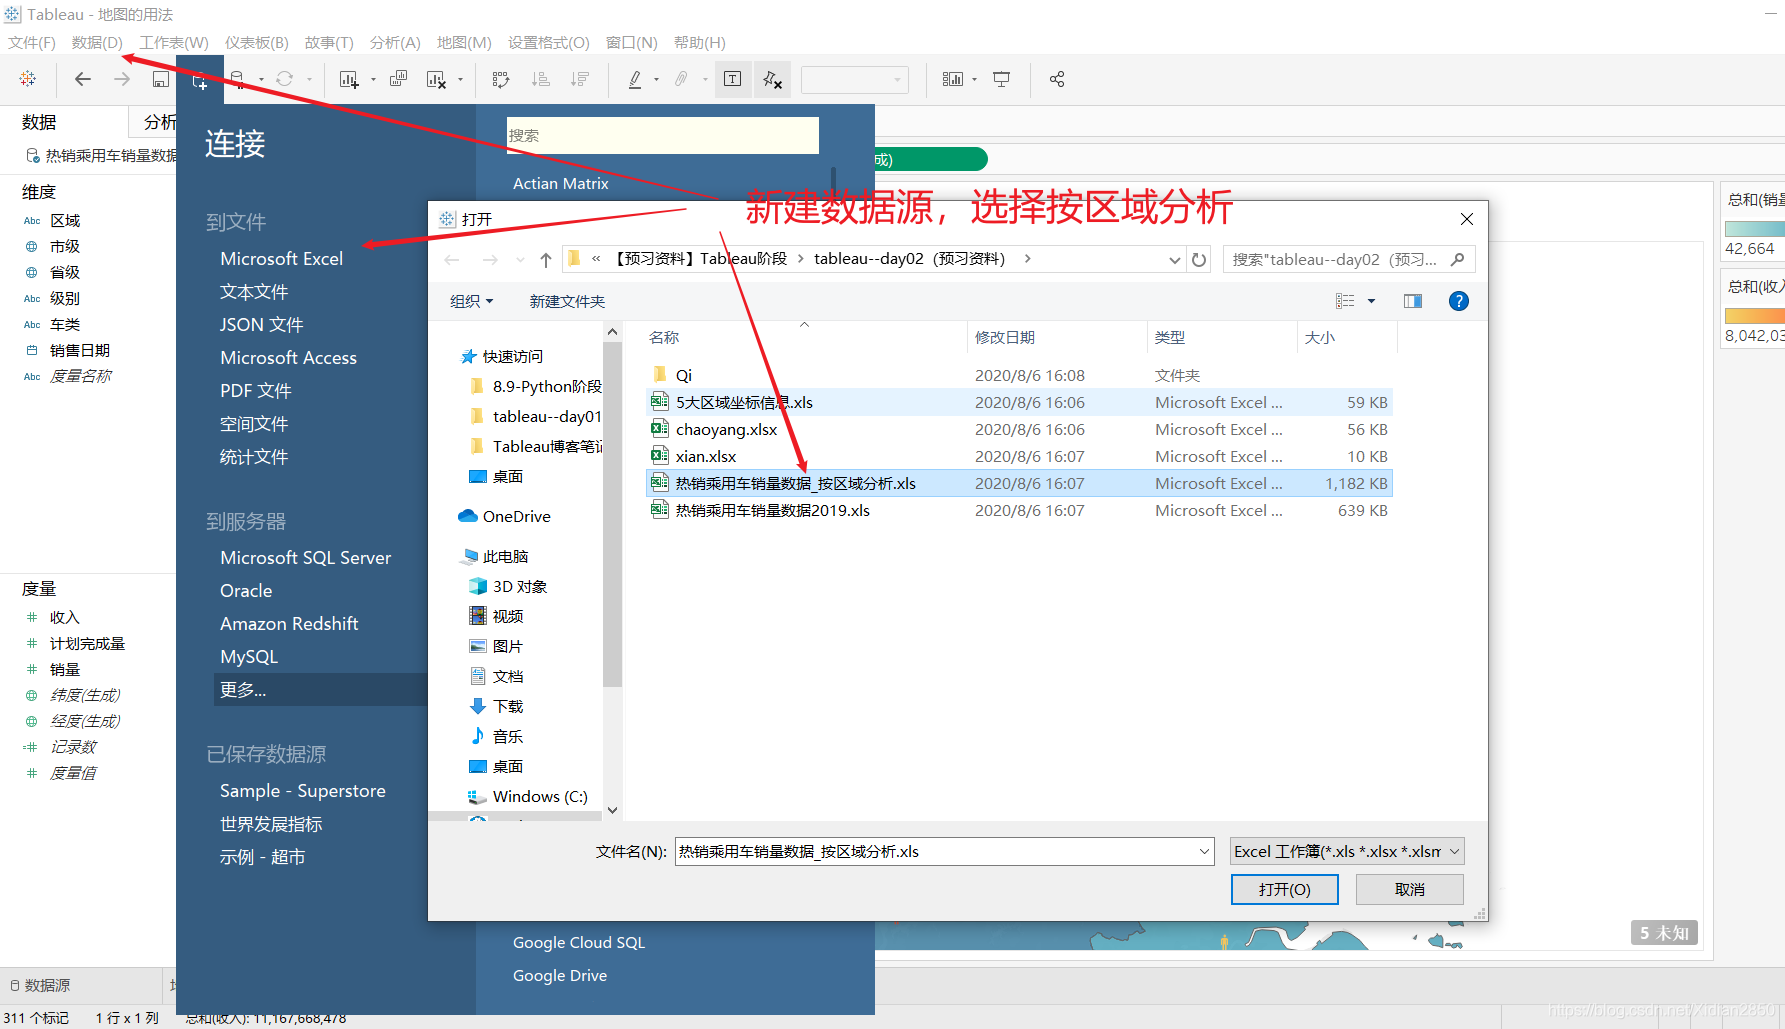The height and width of the screenshot is (1029, 1785).
Task: Click the sort descending icon
Action: tap(579, 79)
